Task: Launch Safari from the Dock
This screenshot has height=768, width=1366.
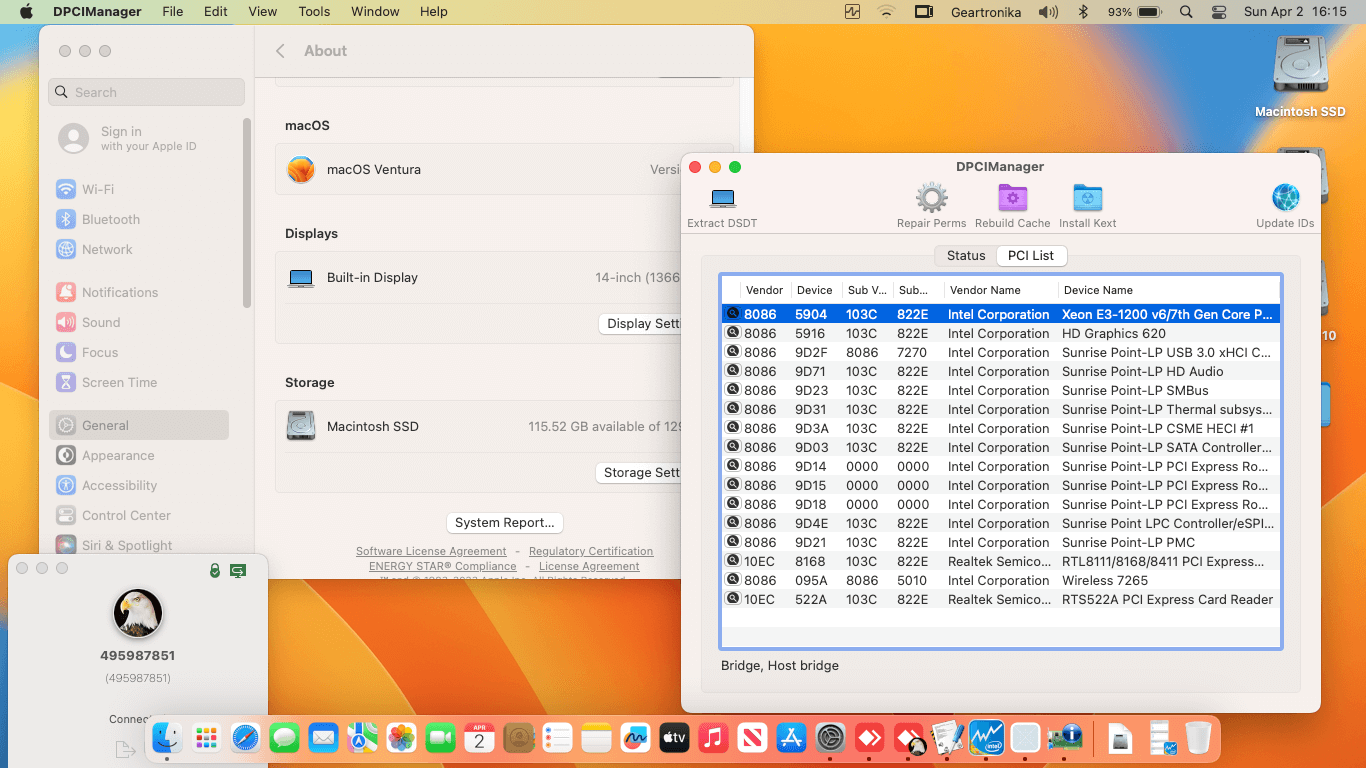Action: (245, 738)
